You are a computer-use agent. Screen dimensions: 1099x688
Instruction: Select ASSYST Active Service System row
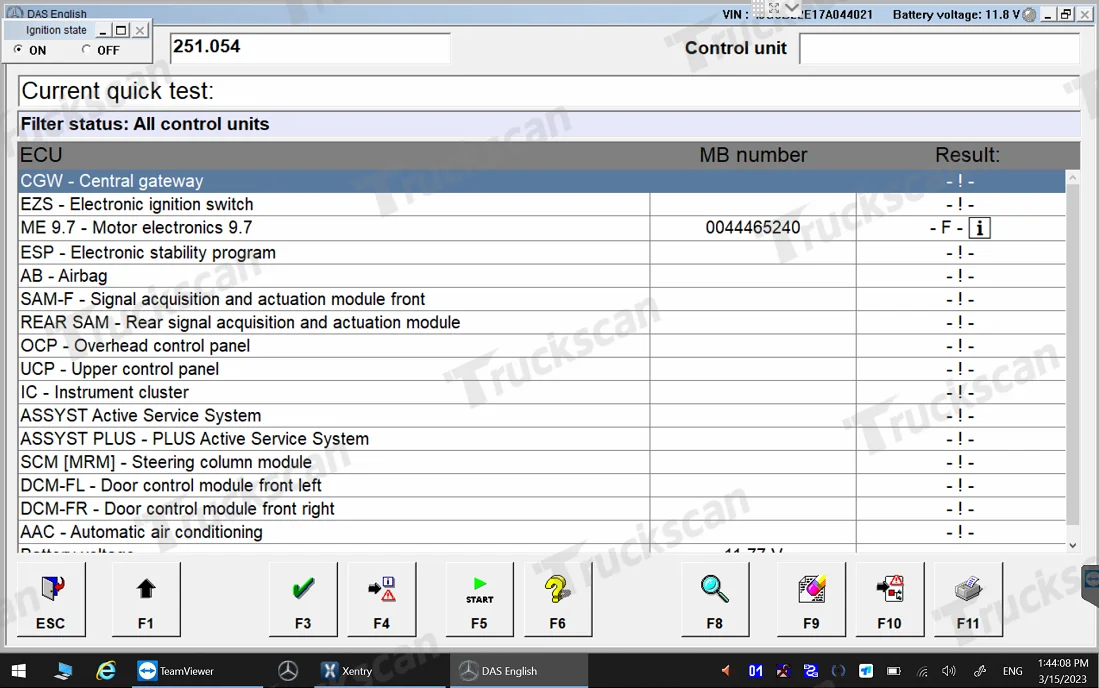tap(541, 415)
